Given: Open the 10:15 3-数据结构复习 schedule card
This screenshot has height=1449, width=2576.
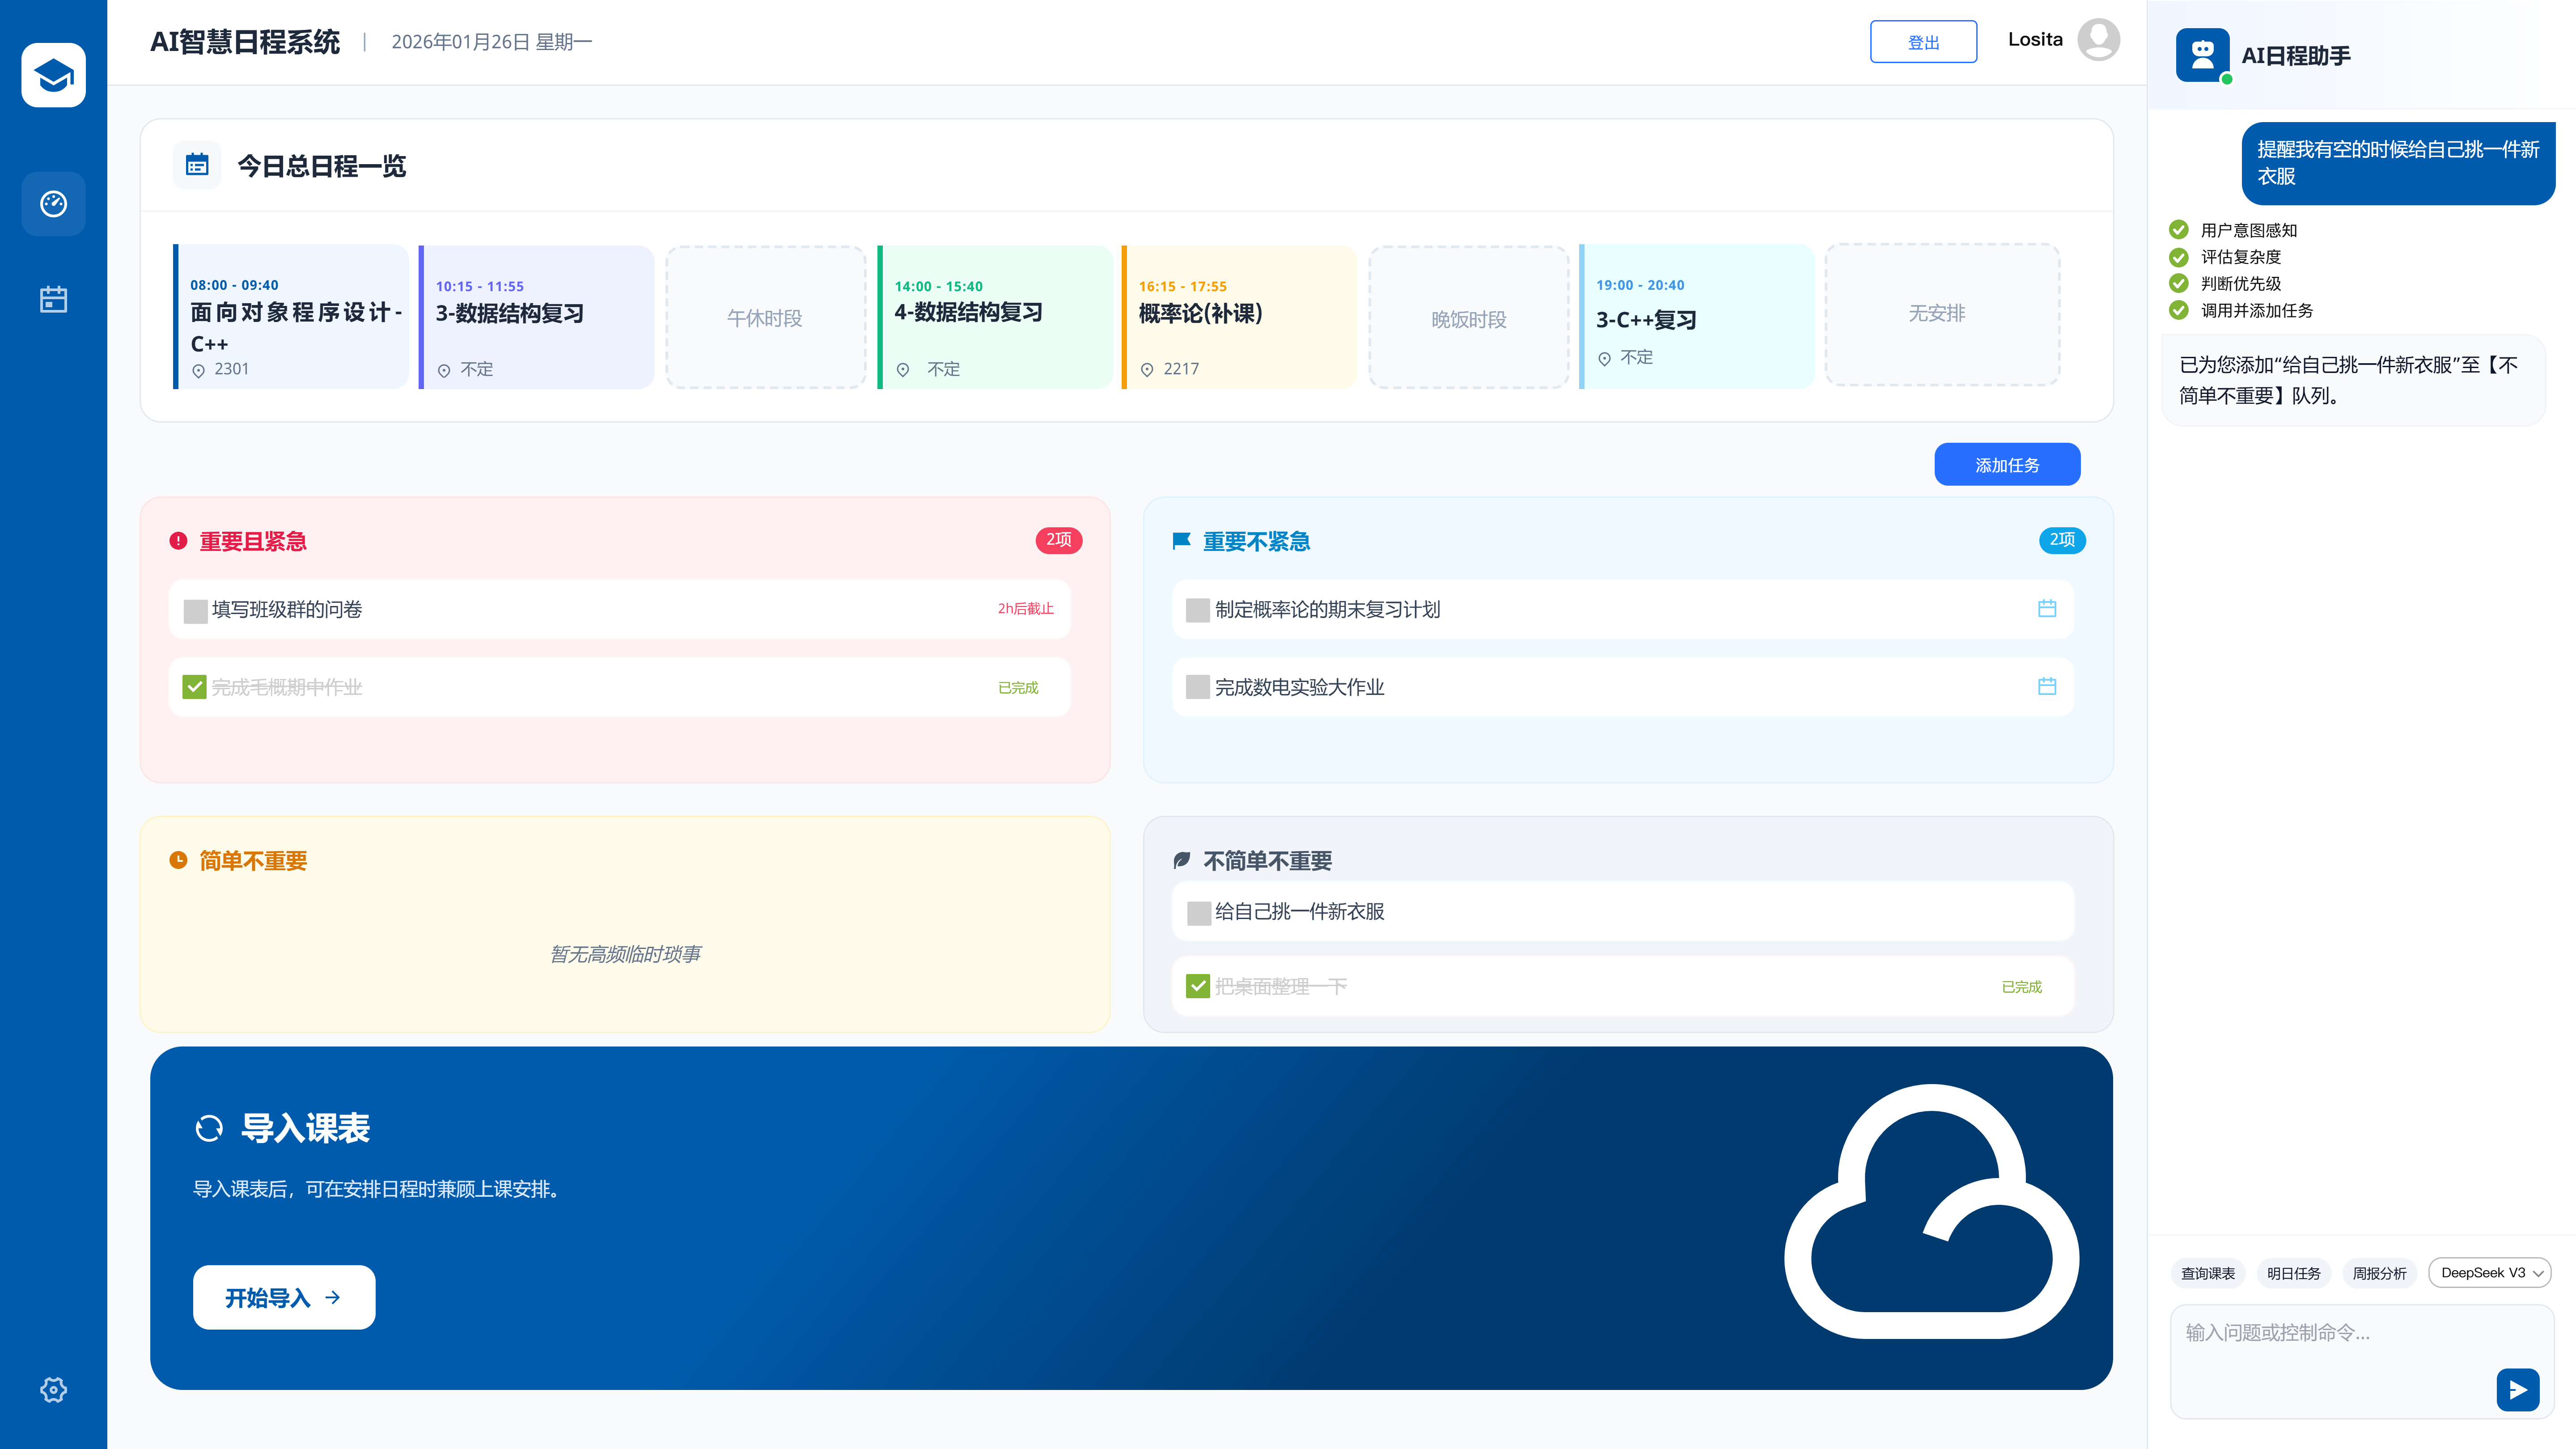Looking at the screenshot, I should [x=536, y=317].
